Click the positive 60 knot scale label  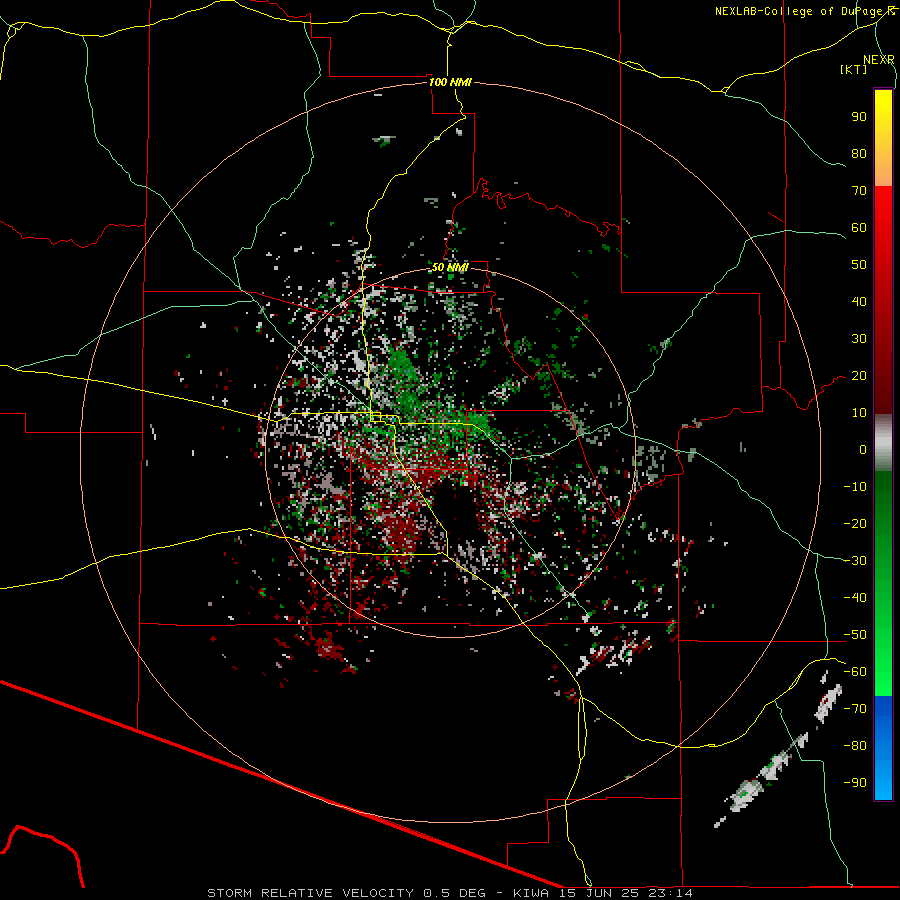[x=859, y=228]
